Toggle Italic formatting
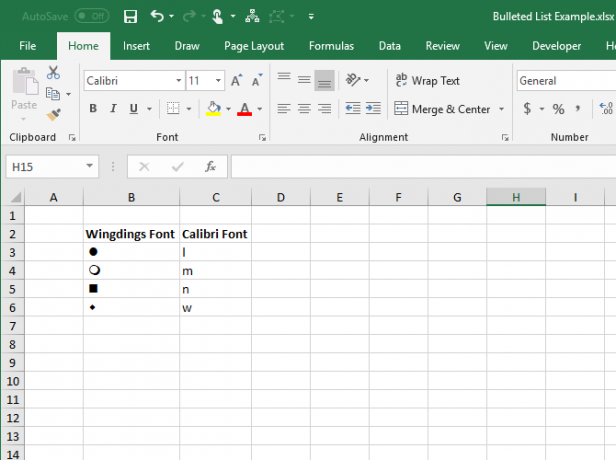The height and width of the screenshot is (460, 616). [113, 108]
